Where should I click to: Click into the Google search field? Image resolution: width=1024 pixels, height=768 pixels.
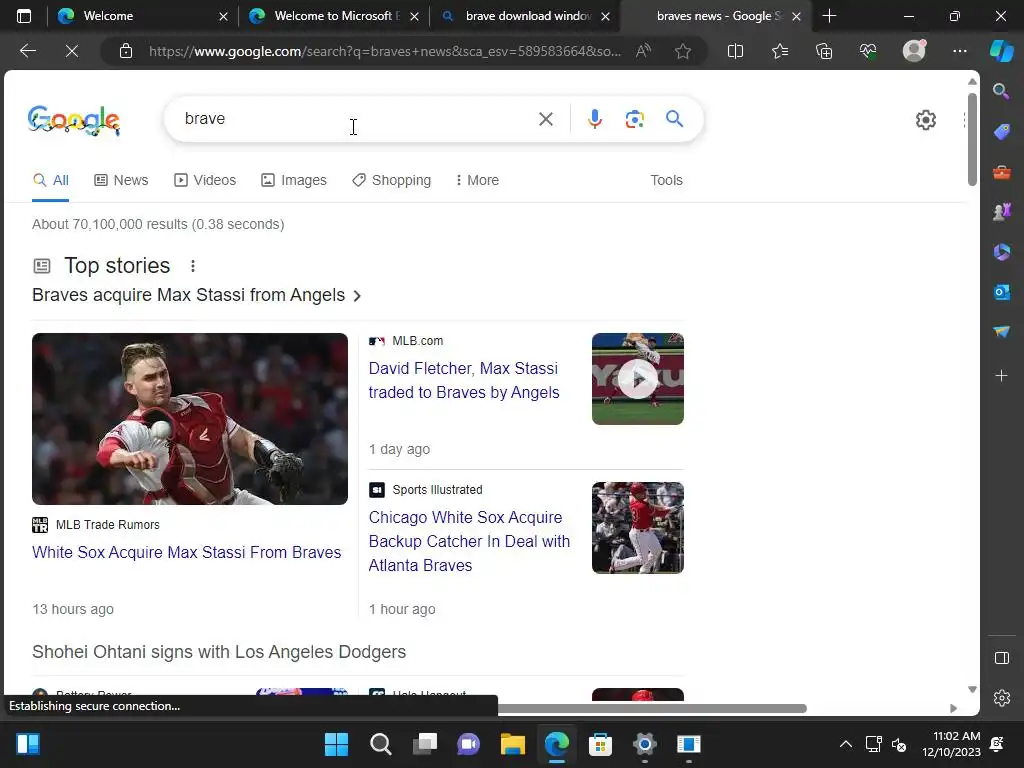[353, 119]
